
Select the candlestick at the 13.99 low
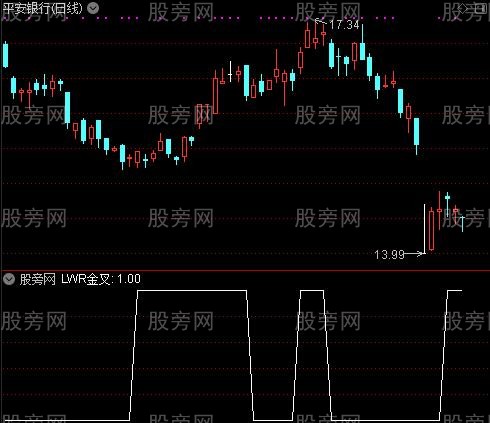424,229
